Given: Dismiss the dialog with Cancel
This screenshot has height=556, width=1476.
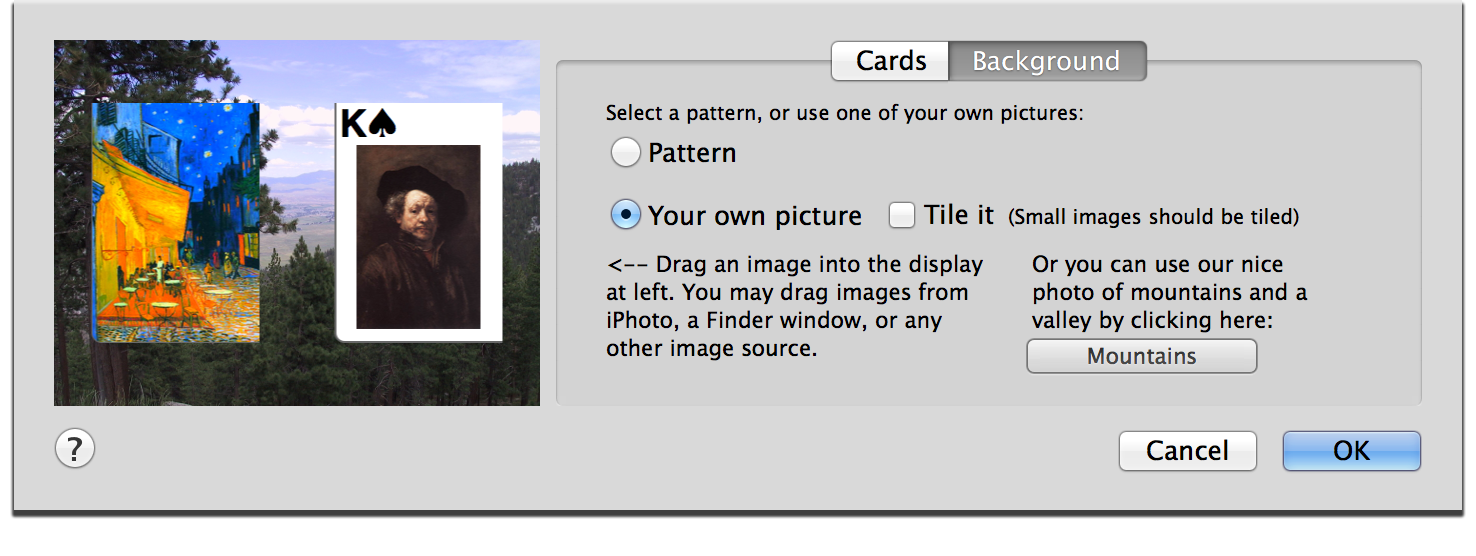Looking at the screenshot, I should pyautogui.click(x=1187, y=451).
